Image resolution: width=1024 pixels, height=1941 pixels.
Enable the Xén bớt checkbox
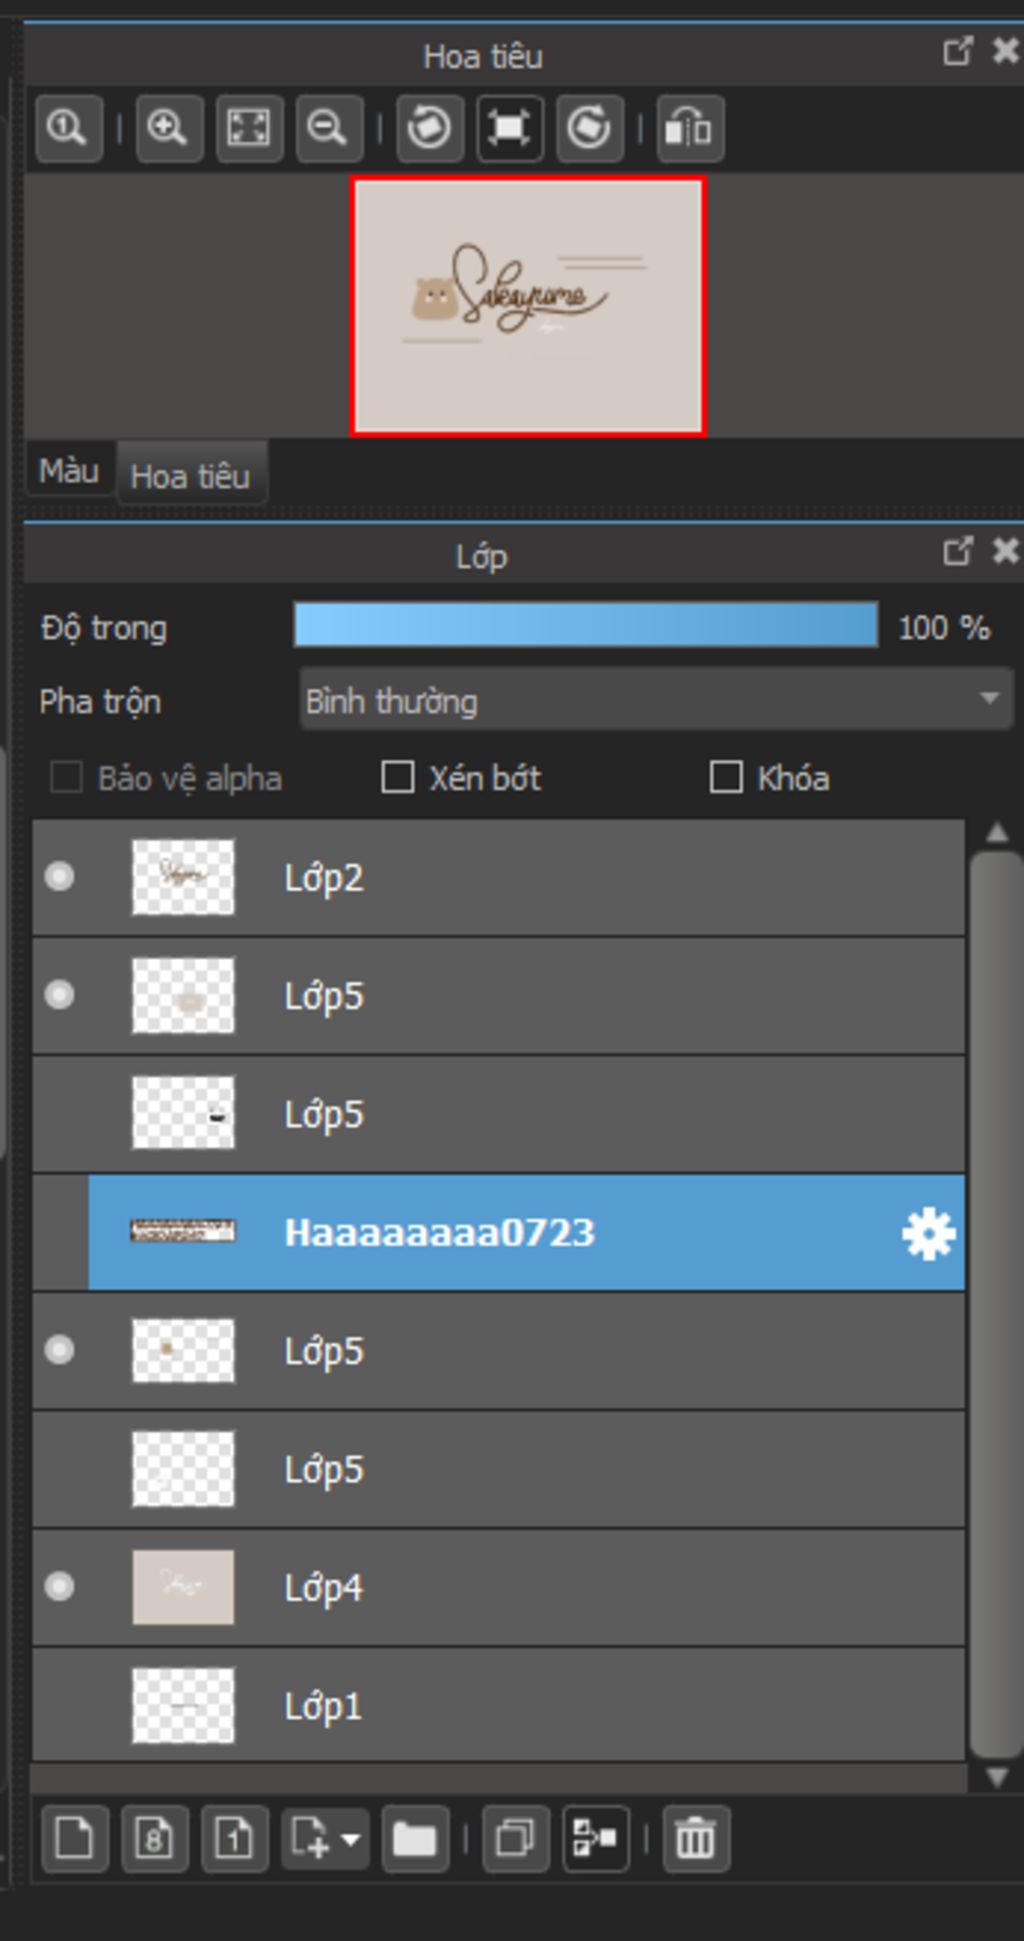398,777
